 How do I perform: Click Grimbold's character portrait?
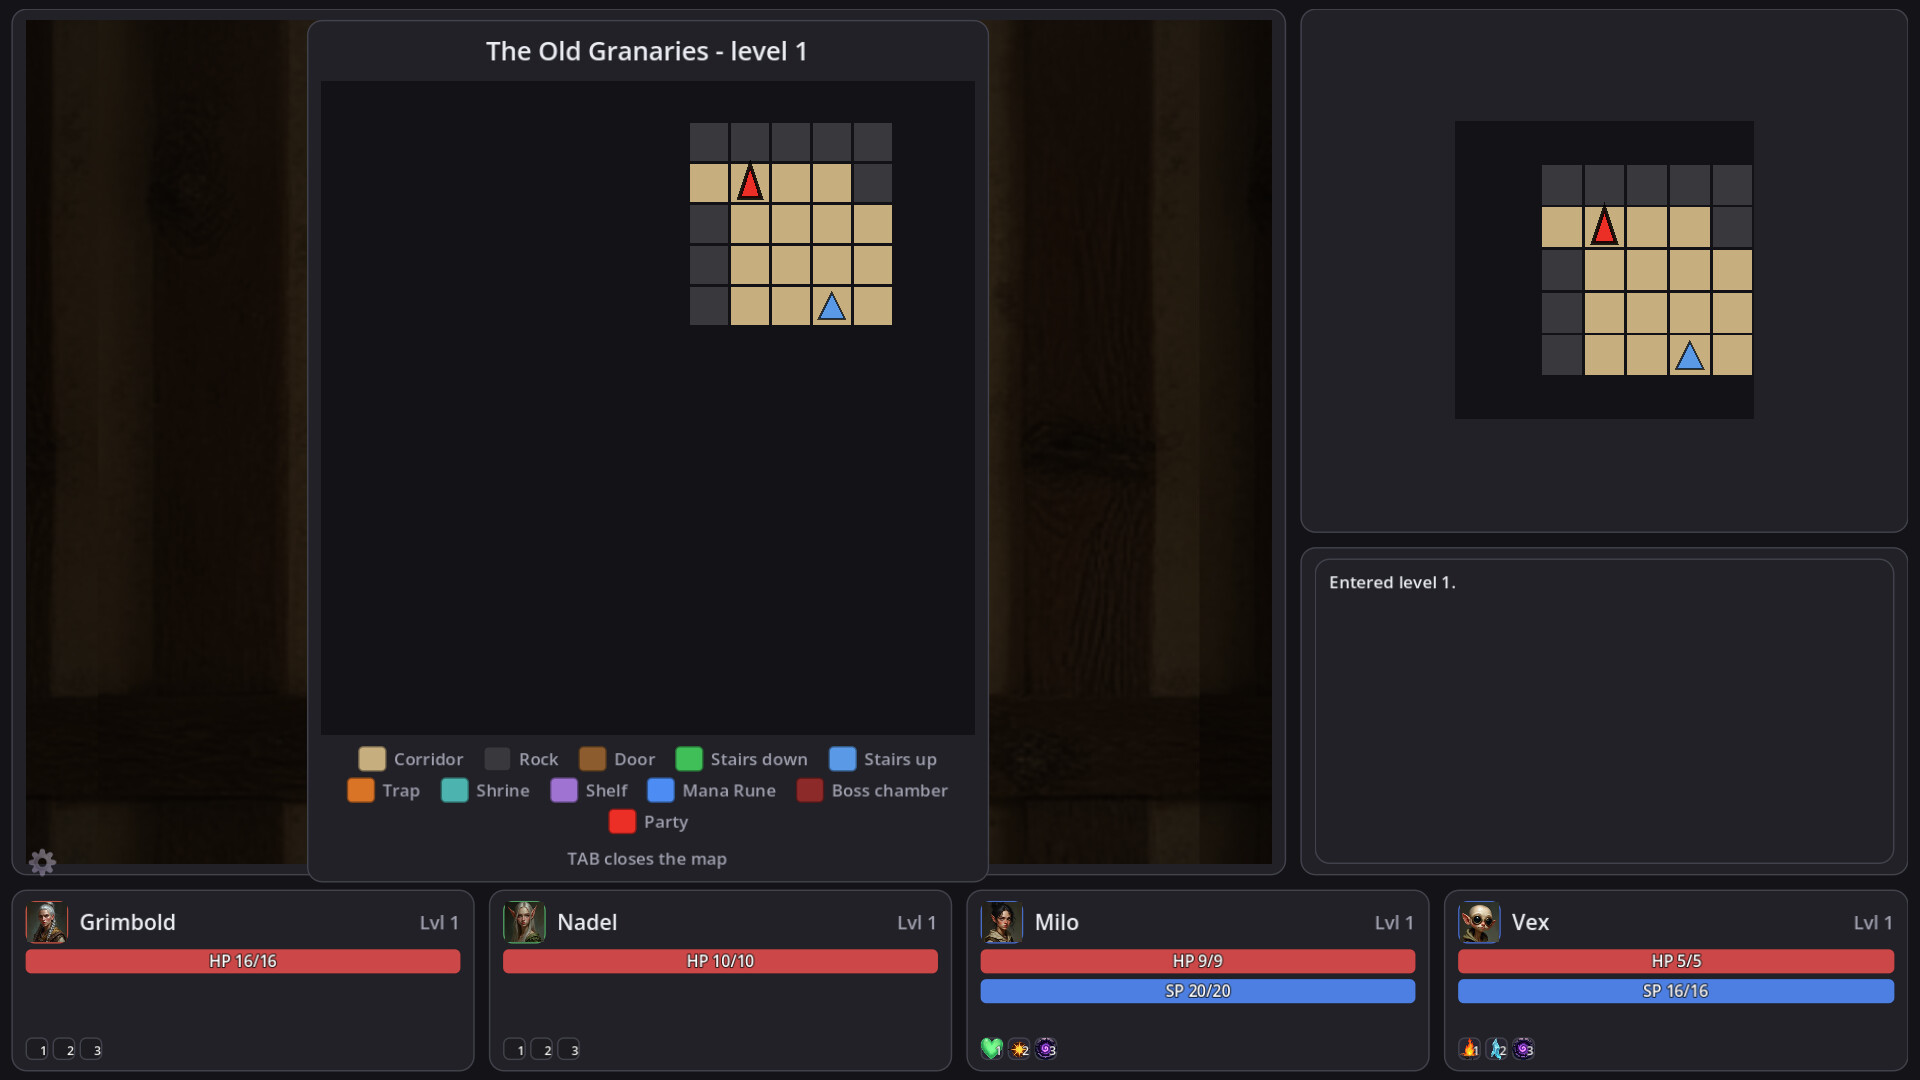pos(47,922)
